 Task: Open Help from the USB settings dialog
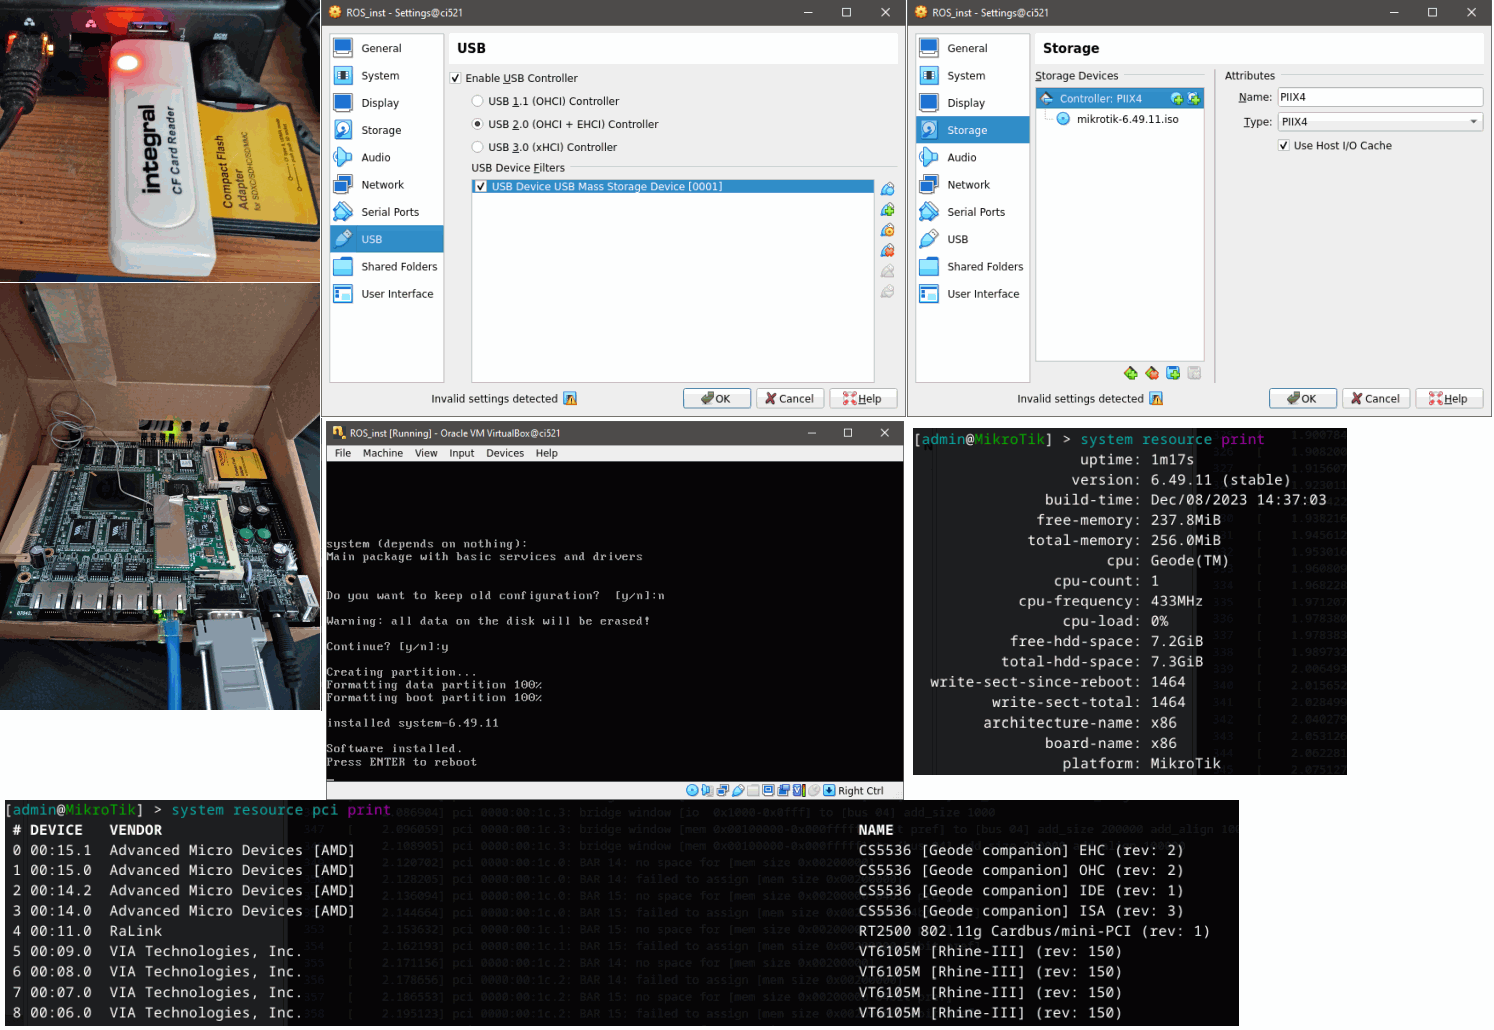coord(863,398)
